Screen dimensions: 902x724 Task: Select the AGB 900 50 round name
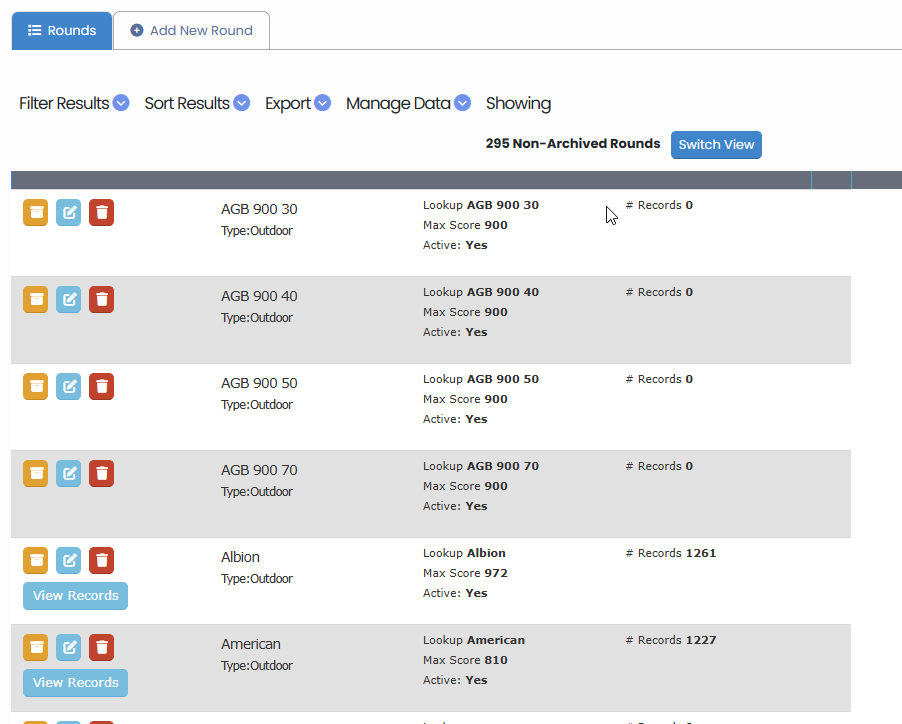click(259, 383)
